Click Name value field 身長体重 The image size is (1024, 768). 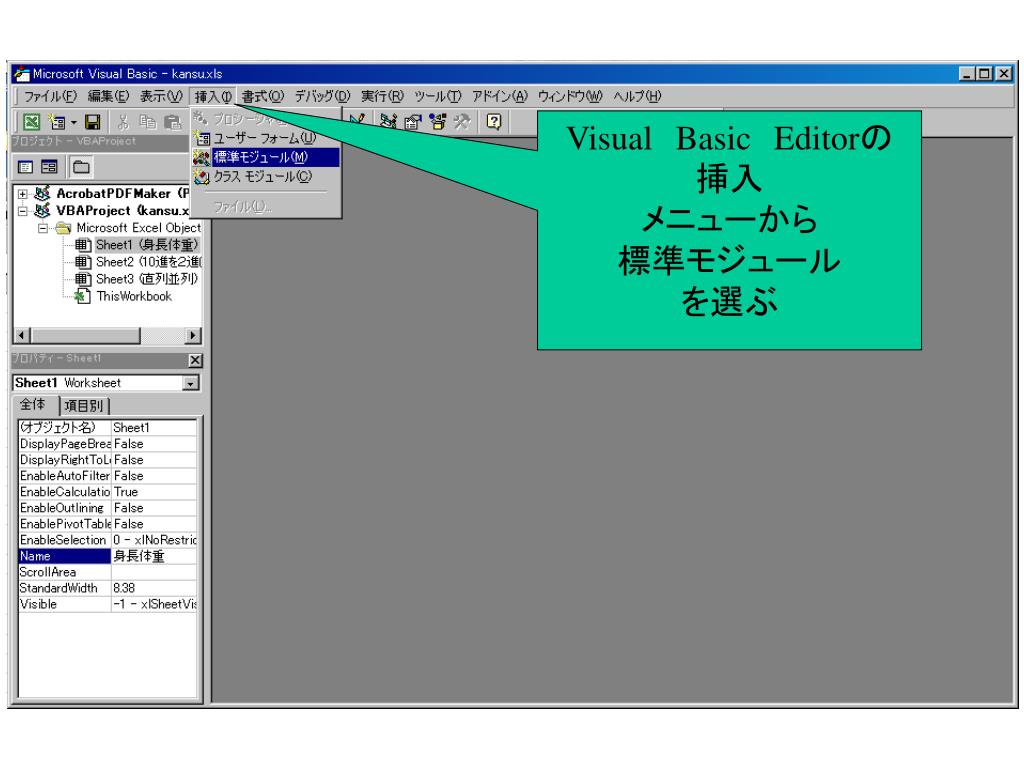(x=153, y=556)
